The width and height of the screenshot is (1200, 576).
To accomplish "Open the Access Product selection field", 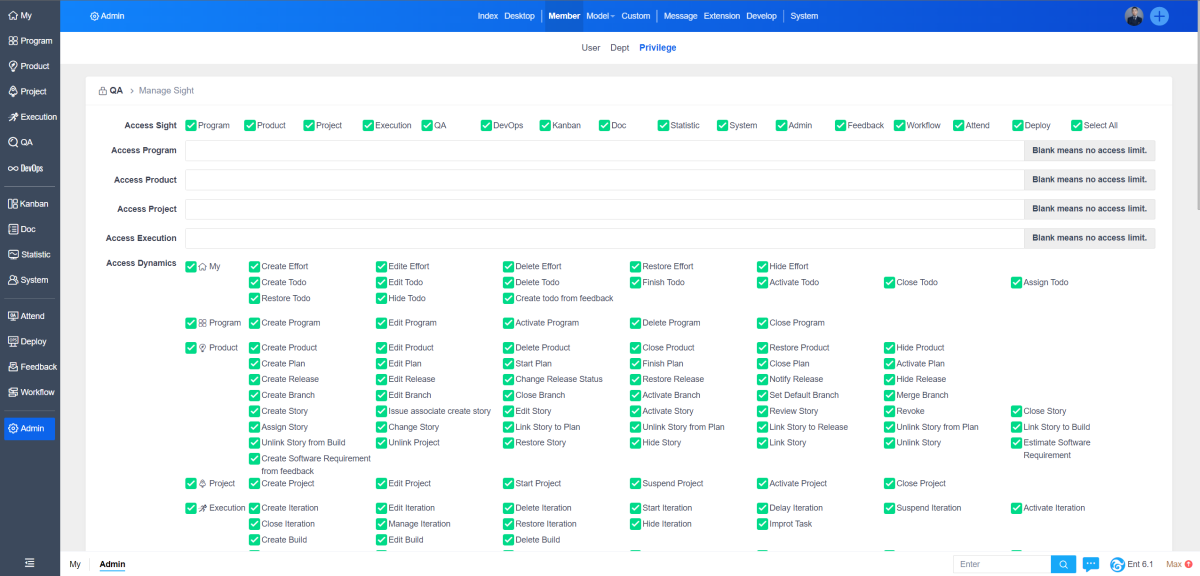I will pyautogui.click(x=604, y=180).
